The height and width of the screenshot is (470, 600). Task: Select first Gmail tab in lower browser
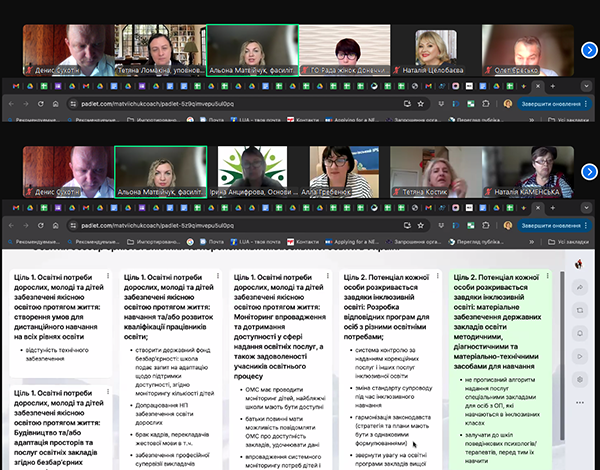point(16,208)
